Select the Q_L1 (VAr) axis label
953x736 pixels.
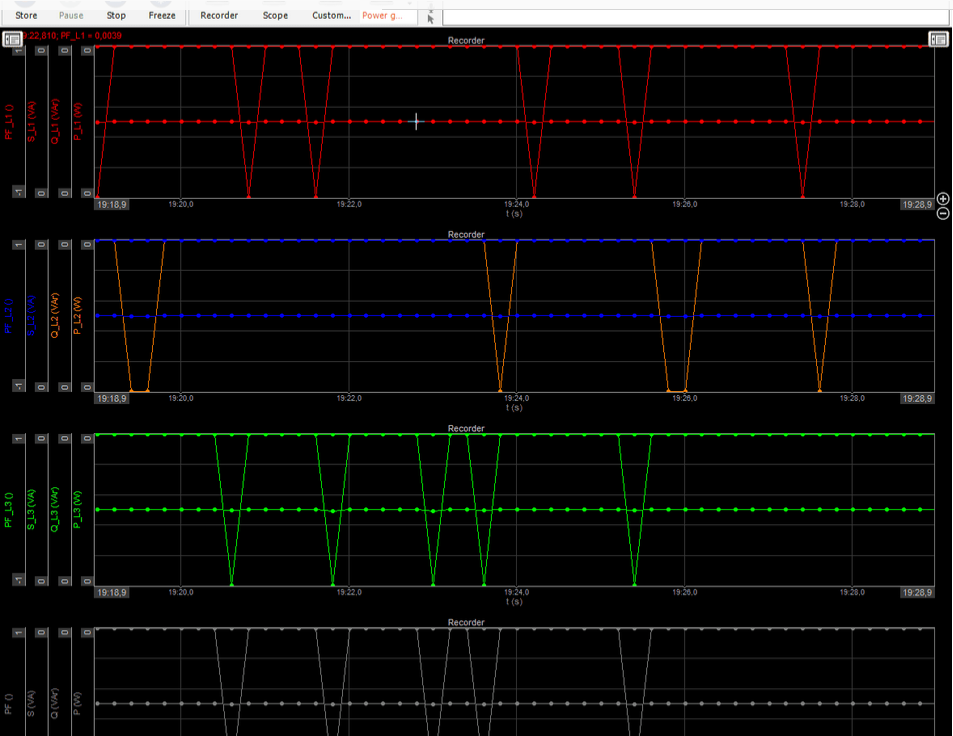(x=55, y=122)
